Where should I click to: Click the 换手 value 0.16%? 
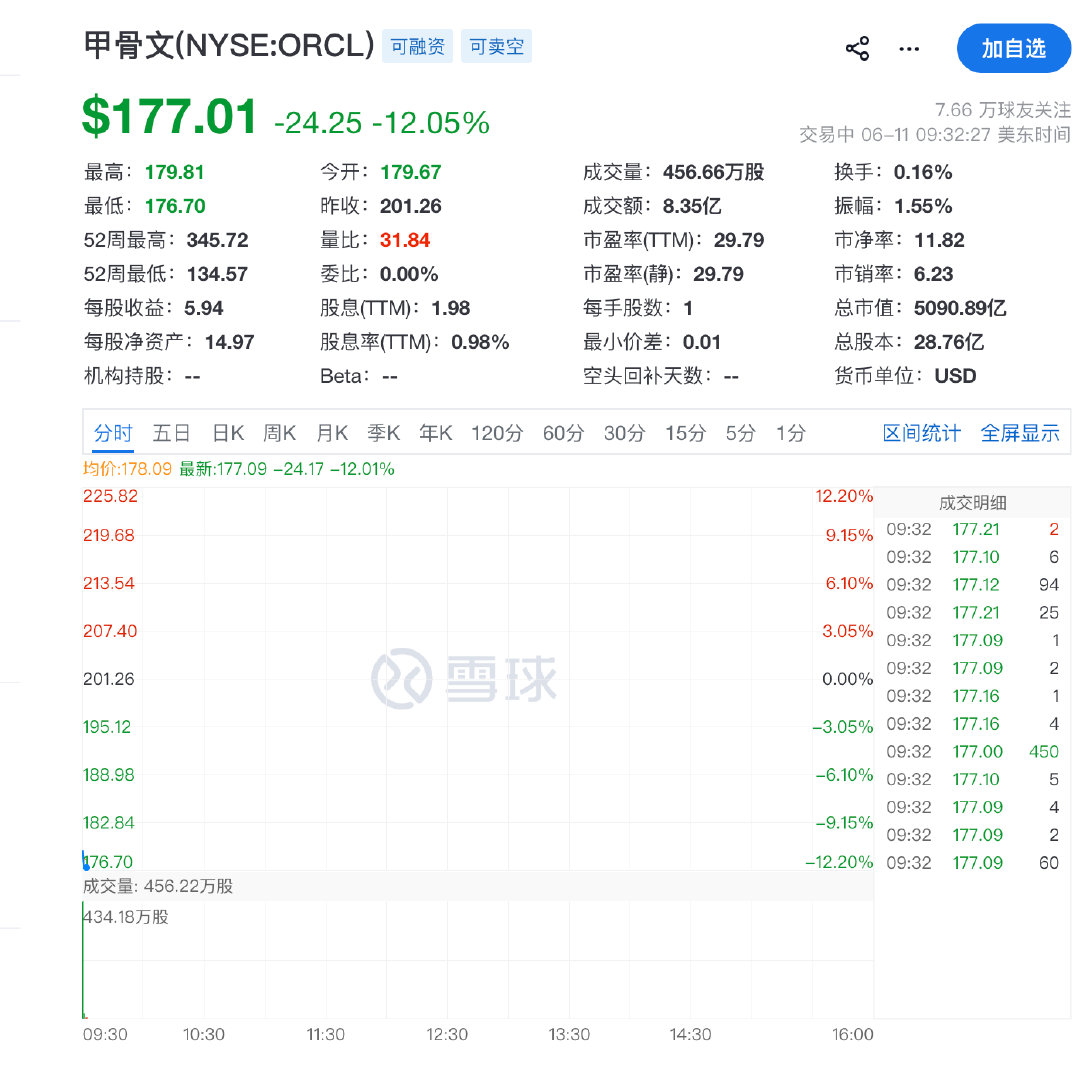[923, 172]
